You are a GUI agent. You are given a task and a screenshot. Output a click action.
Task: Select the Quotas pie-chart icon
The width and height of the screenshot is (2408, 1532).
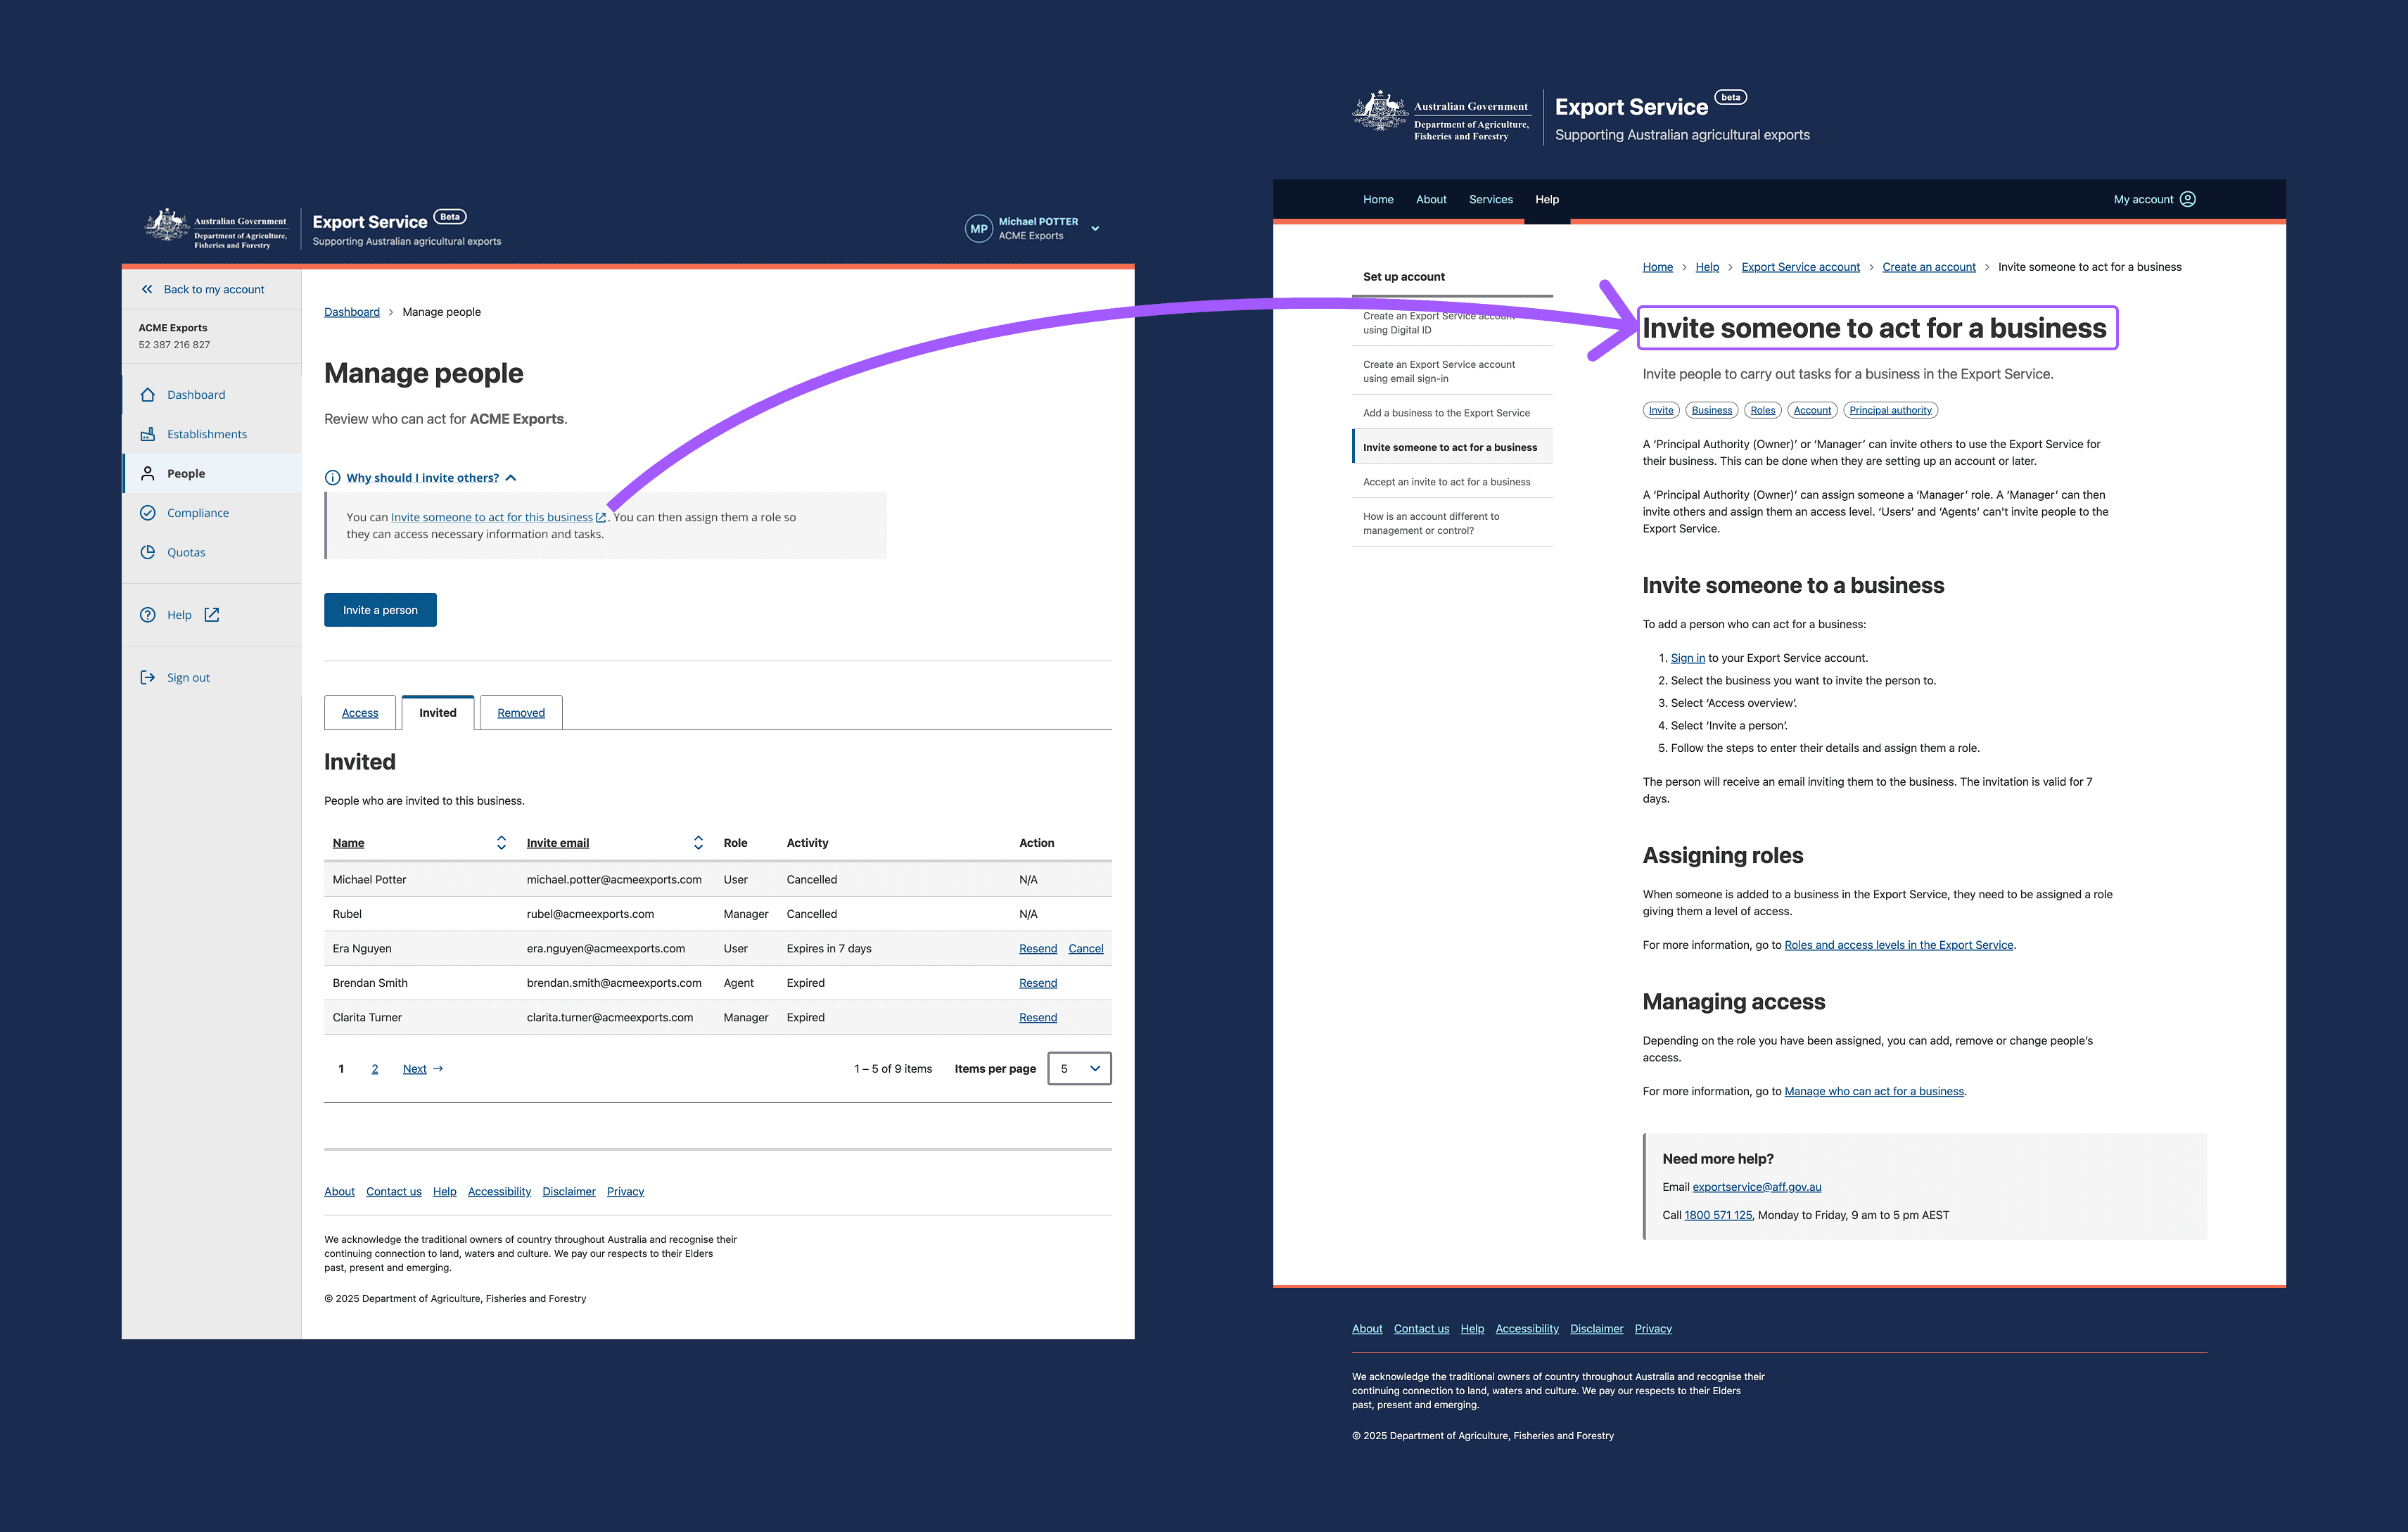click(x=148, y=551)
